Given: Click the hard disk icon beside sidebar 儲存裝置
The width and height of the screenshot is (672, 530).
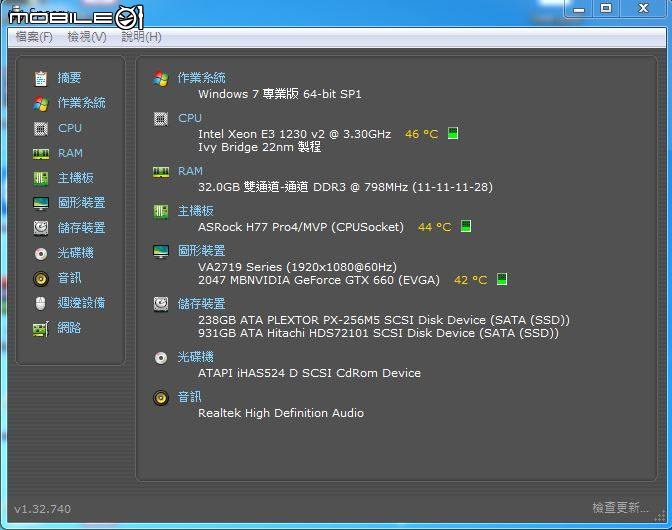Looking at the screenshot, I should (41, 228).
